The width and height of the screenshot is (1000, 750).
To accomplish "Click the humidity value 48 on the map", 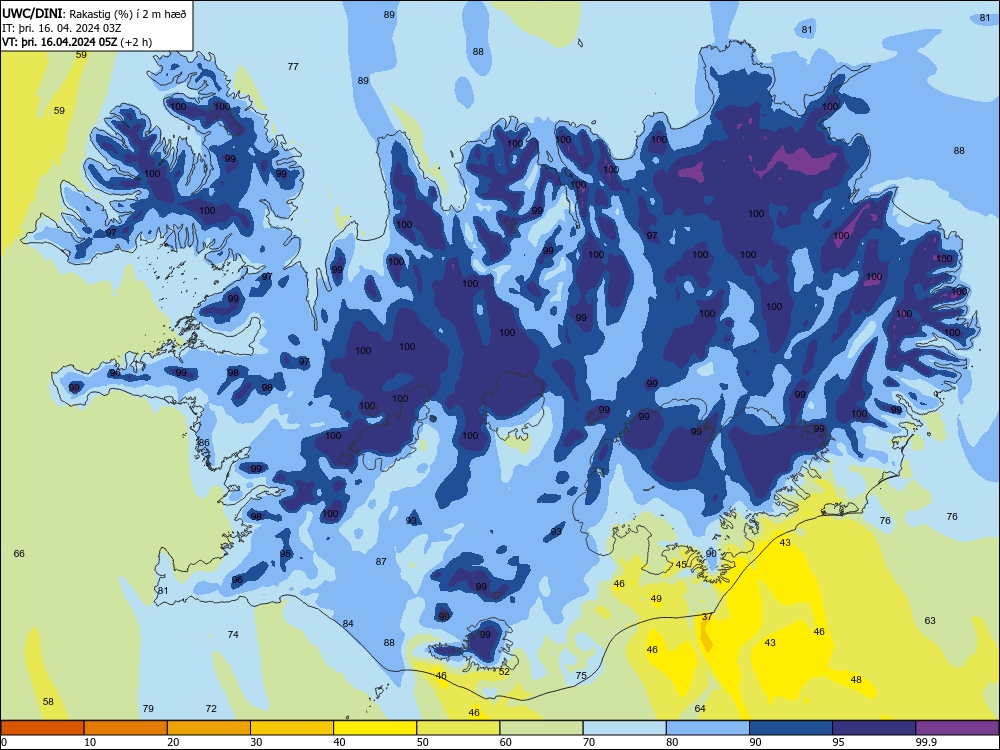I will tap(856, 680).
